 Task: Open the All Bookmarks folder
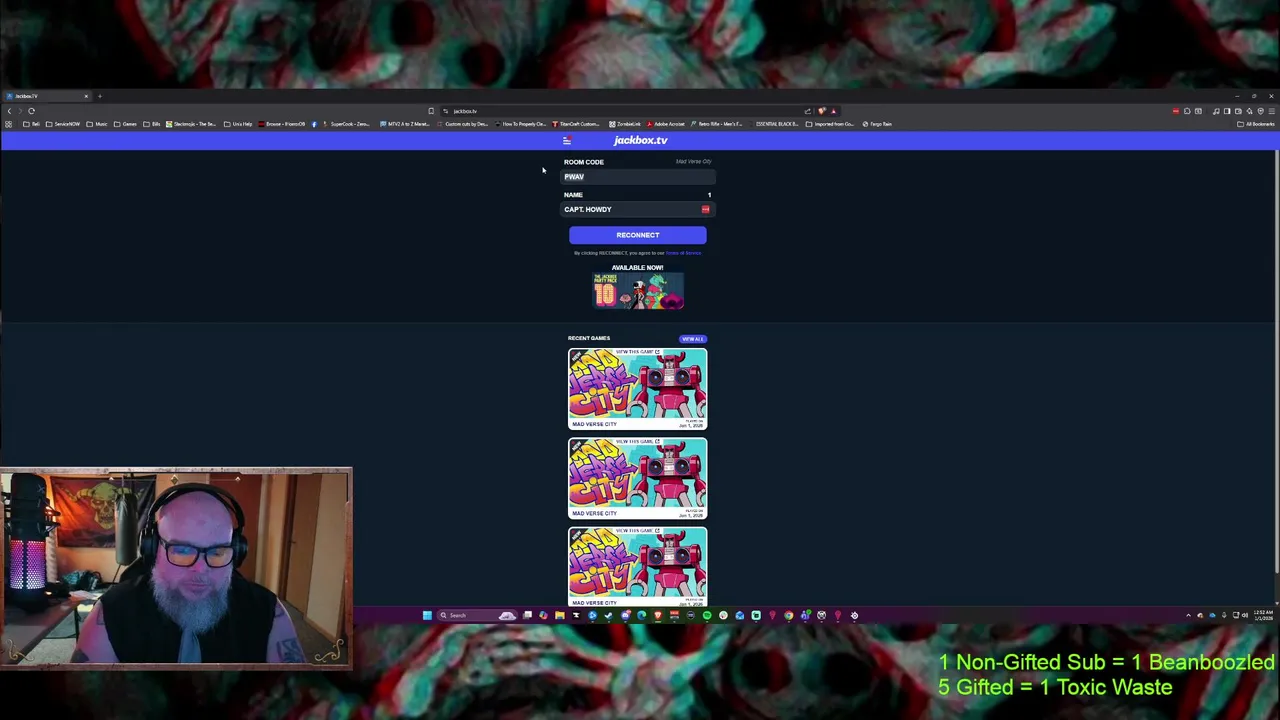[x=1255, y=124]
